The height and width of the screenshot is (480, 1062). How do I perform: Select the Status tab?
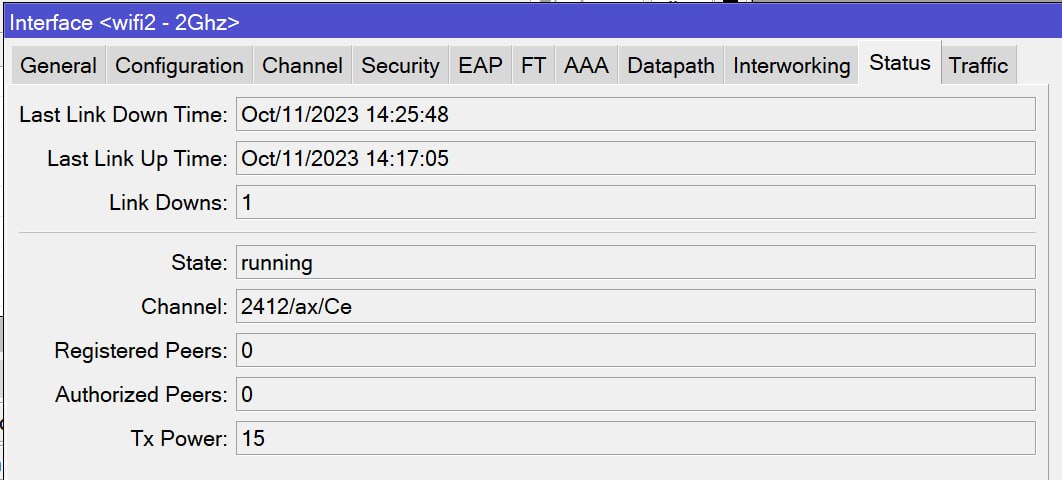[x=900, y=63]
